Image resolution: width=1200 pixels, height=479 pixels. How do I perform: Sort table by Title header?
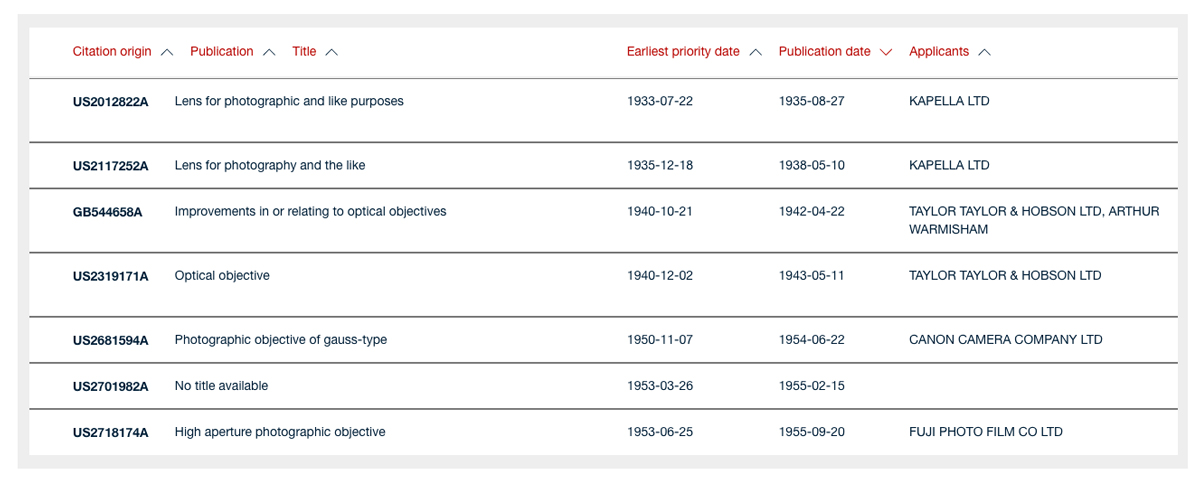click(x=304, y=52)
